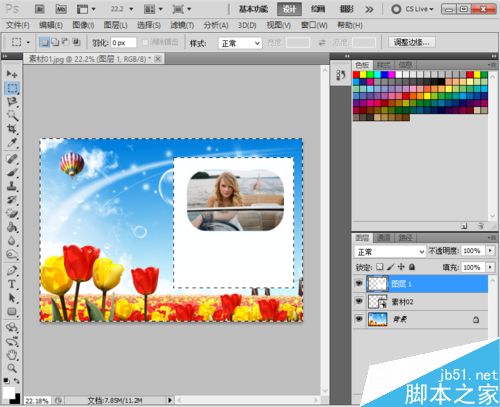Select the Horizontal Type tool
Screen dimensions: 500x407
12,284
